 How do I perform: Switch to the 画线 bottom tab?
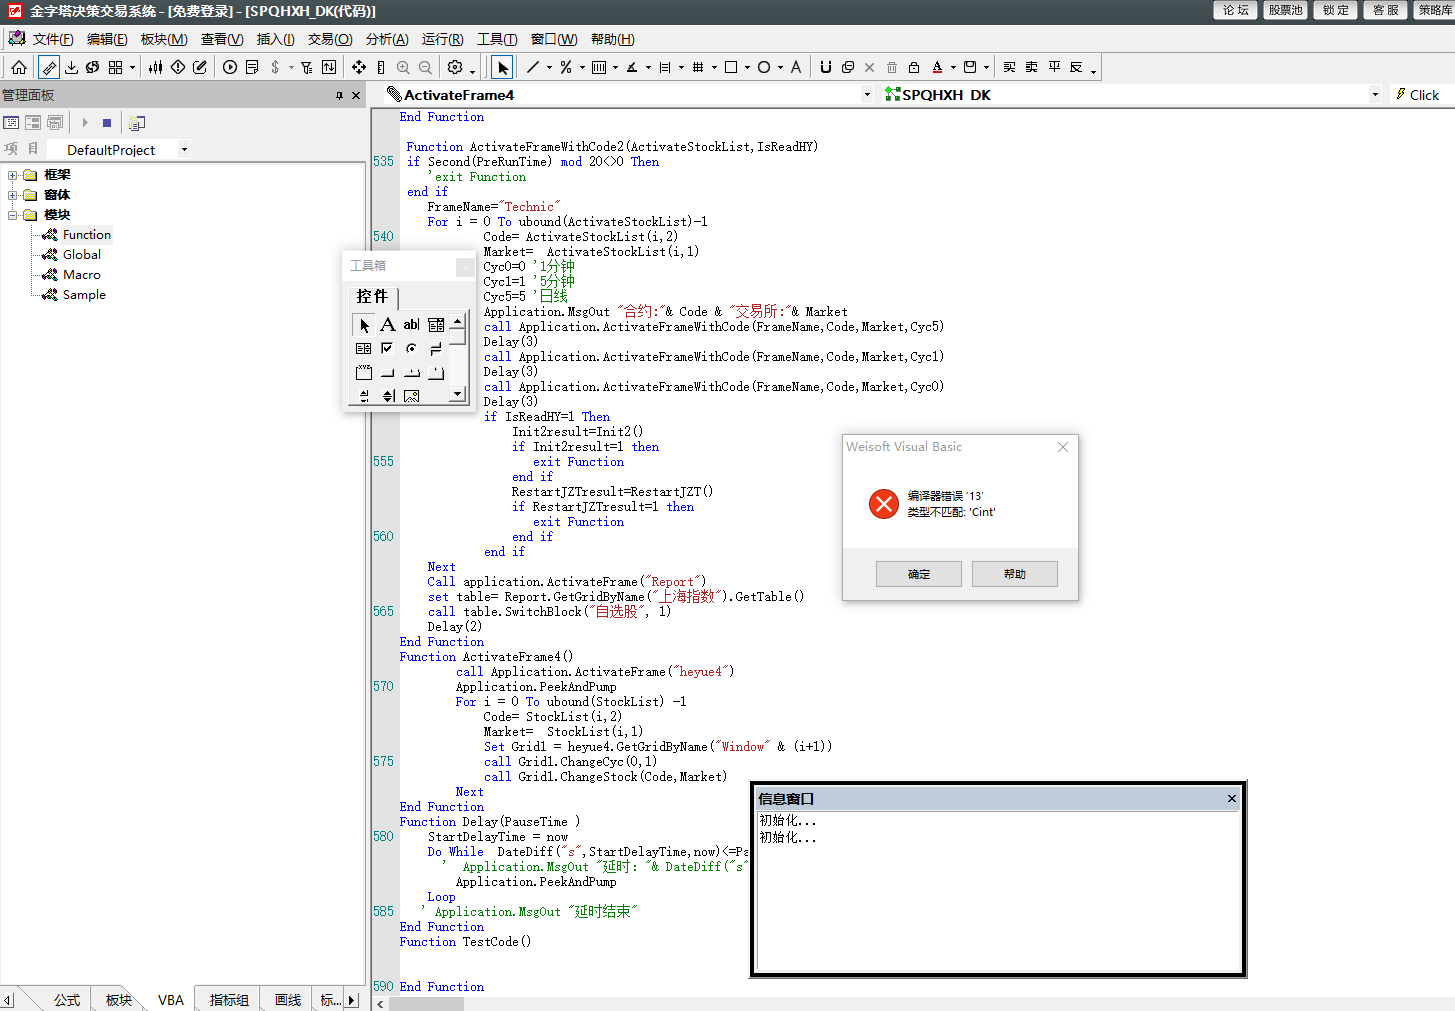click(x=288, y=999)
